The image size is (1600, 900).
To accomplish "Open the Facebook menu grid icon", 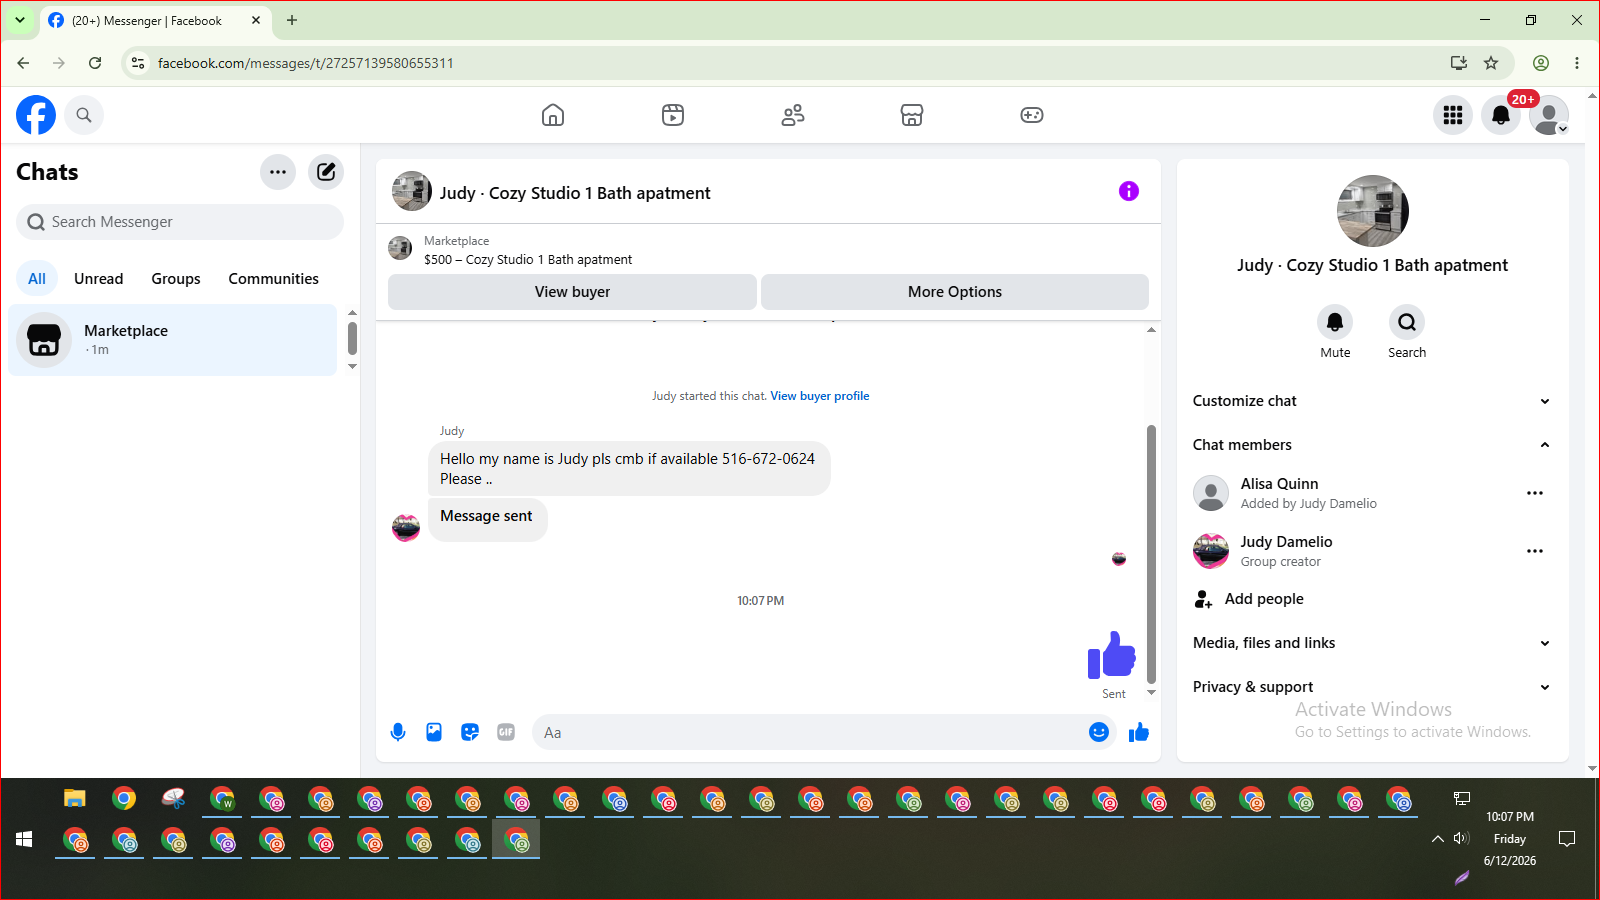I will (x=1453, y=115).
